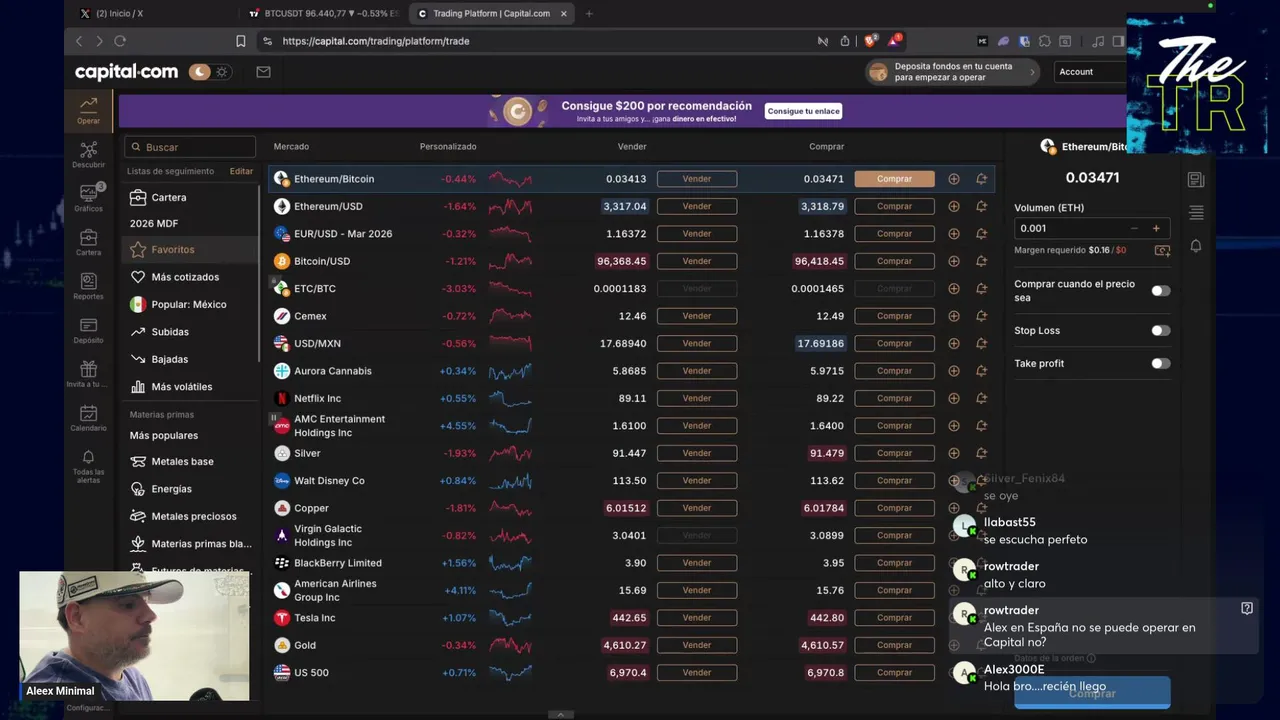This screenshot has width=1280, height=720.
Task: Enable the Stop Loss toggle
Action: (x=1160, y=331)
